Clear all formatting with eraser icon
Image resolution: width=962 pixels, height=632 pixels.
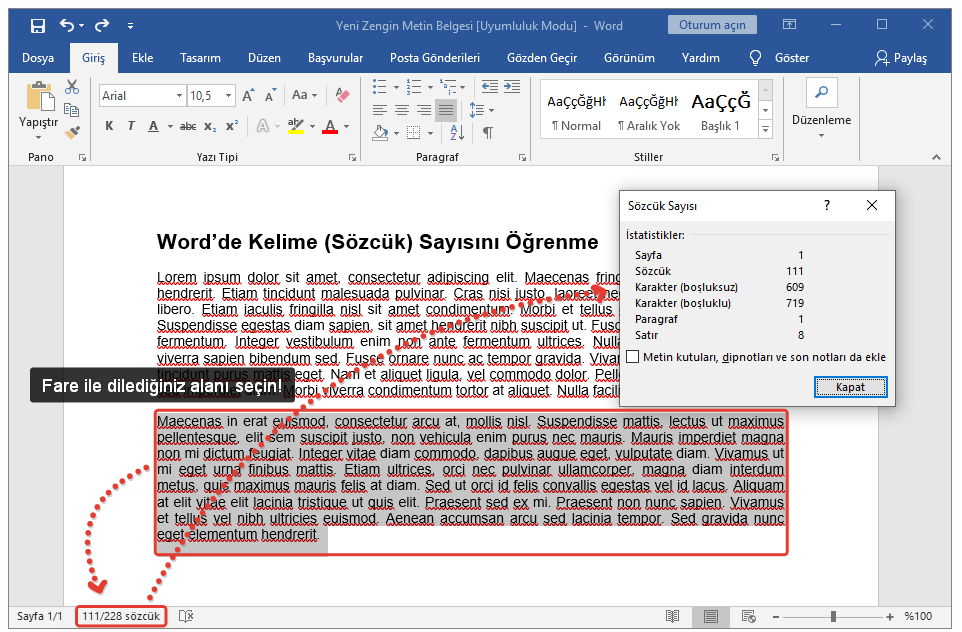(x=341, y=97)
